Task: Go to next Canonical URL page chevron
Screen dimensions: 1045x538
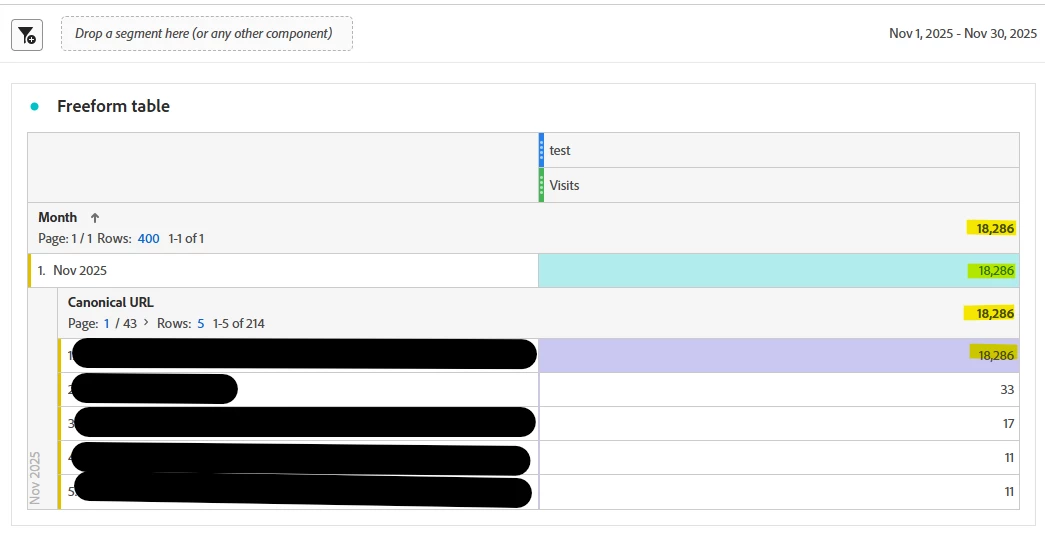Action: coord(146,323)
